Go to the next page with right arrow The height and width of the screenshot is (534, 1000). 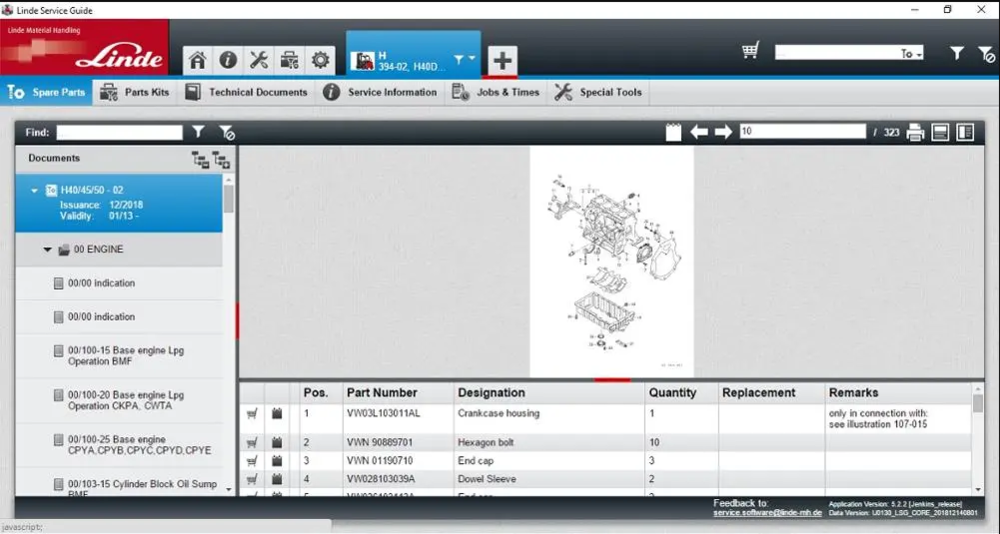pyautogui.click(x=723, y=132)
